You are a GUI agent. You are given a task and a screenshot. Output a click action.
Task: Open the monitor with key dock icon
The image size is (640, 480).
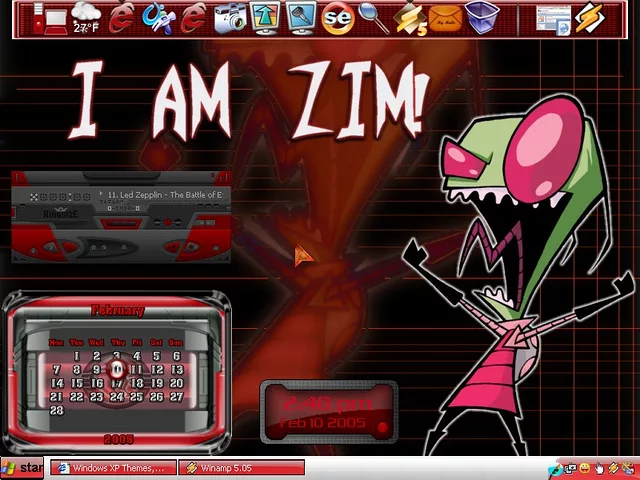[x=301, y=18]
